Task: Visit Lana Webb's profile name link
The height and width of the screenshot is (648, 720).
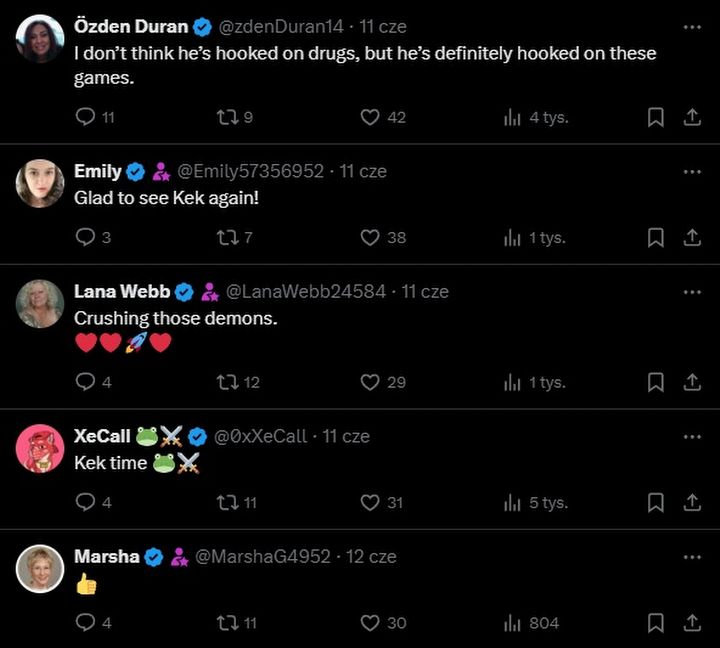Action: [122, 291]
